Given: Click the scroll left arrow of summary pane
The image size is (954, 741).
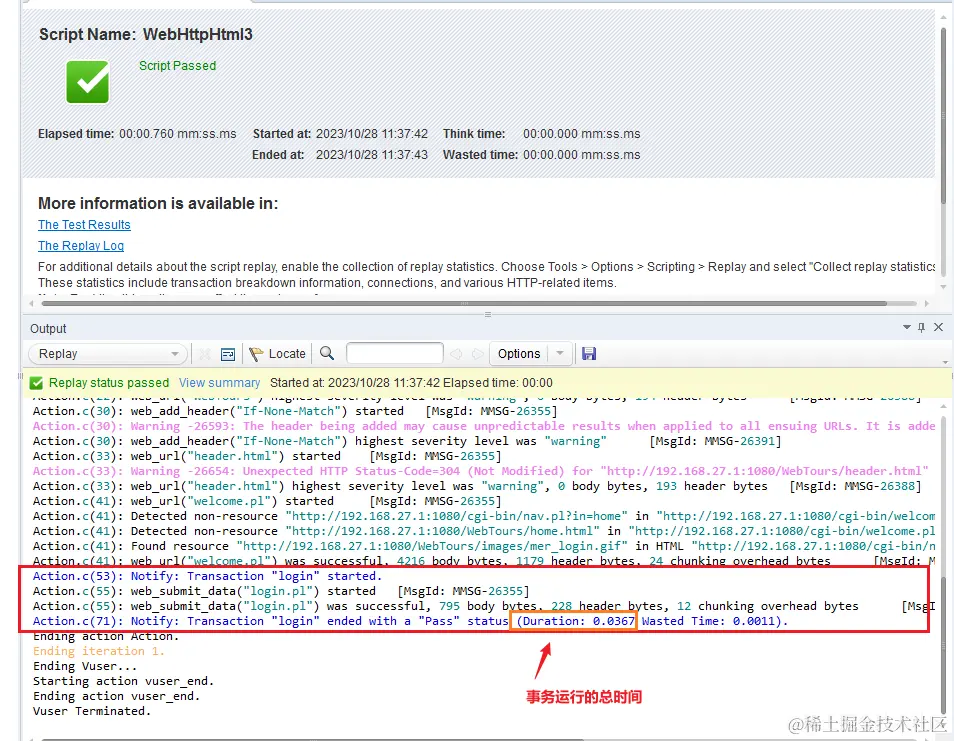Looking at the screenshot, I should tap(31, 303).
